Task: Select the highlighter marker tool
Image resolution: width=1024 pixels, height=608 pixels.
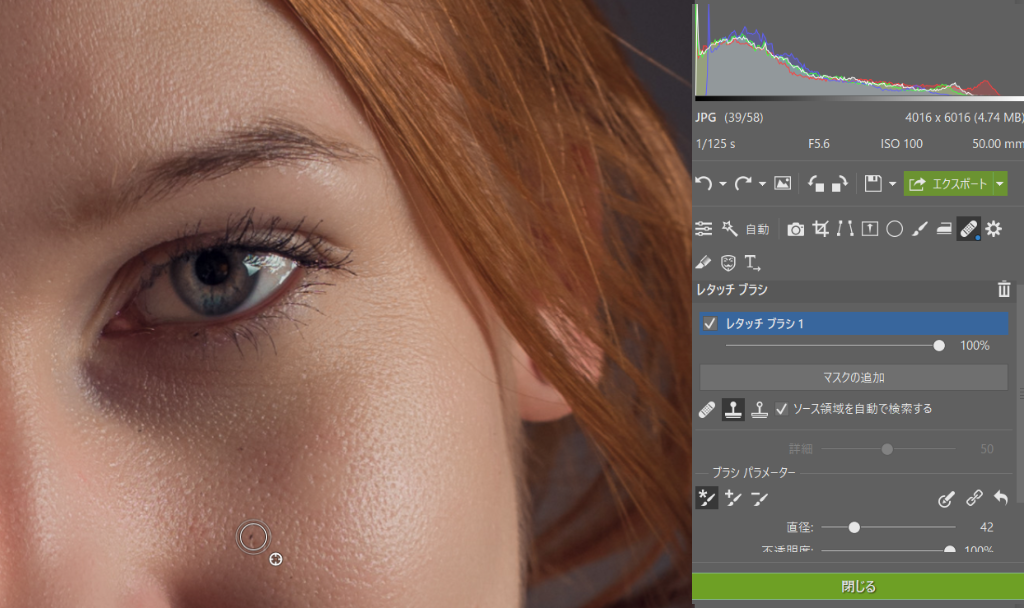Action: [x=703, y=263]
